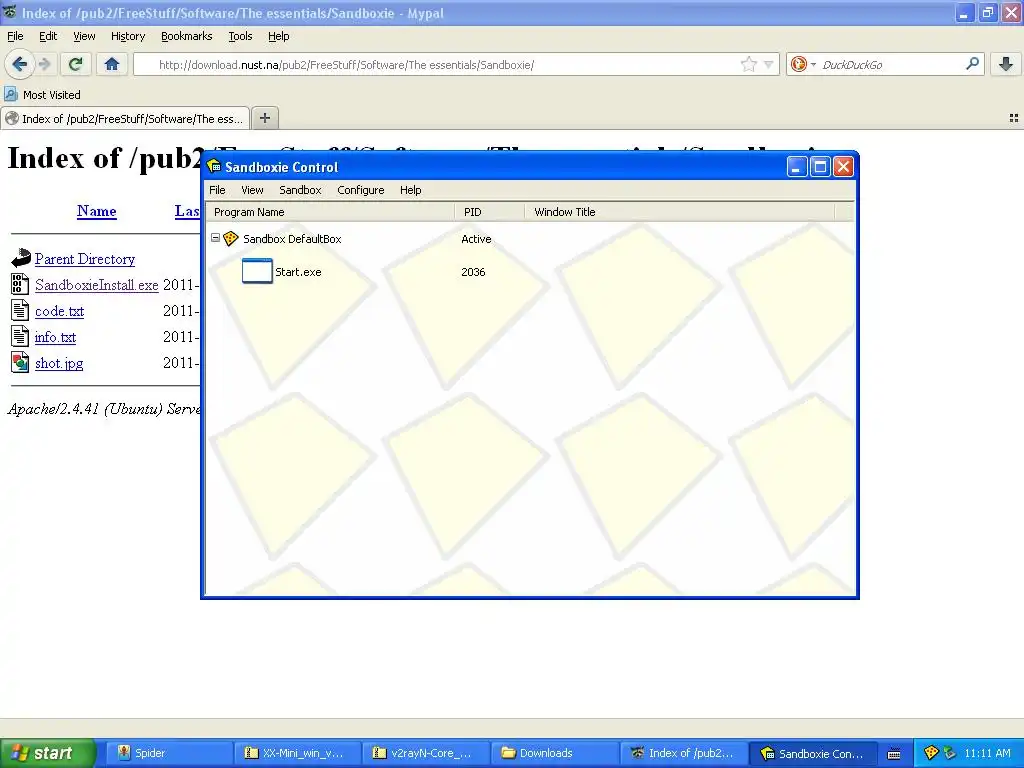Screen dimensions: 1024x768
Task: Open the Sandboxie Control Help menu
Action: pos(411,190)
